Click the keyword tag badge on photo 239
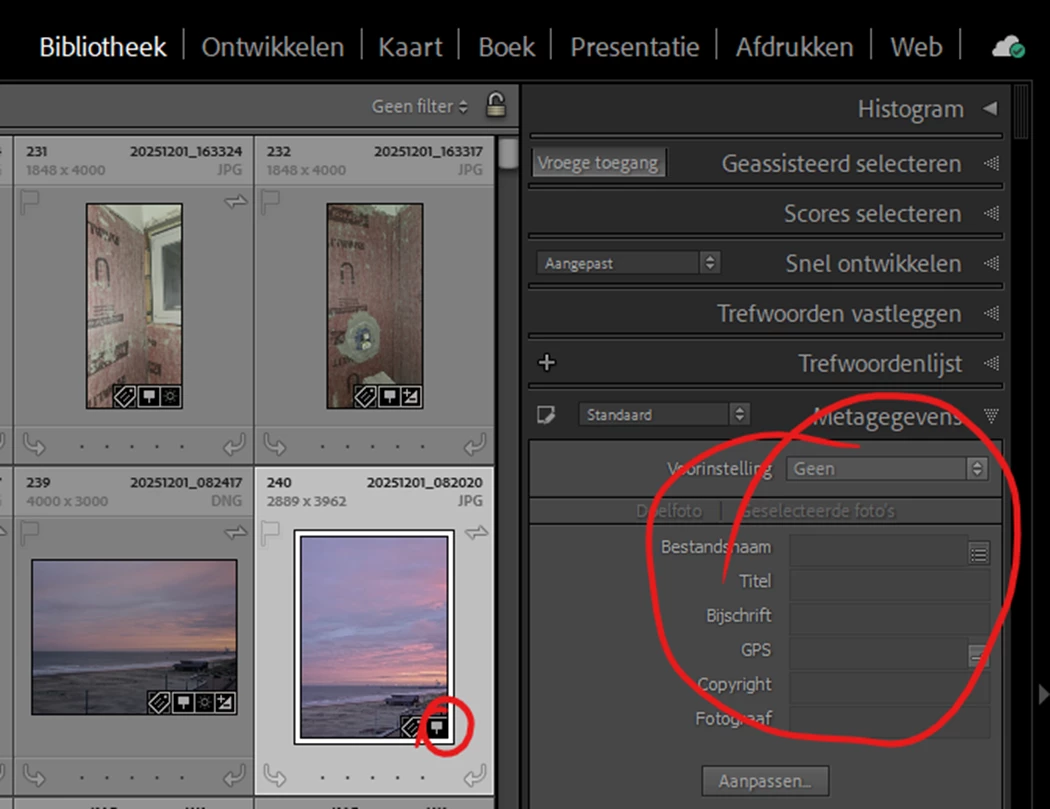Image resolution: width=1050 pixels, height=809 pixels. tap(159, 703)
